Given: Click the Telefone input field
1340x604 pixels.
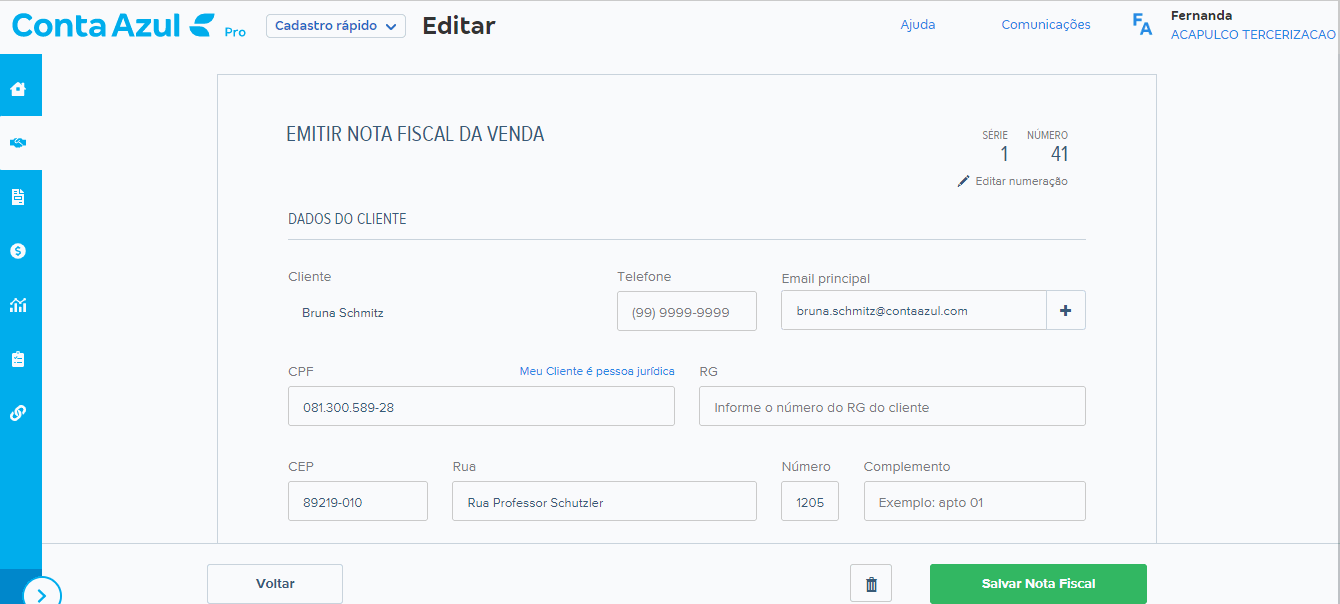Looking at the screenshot, I should [x=687, y=311].
